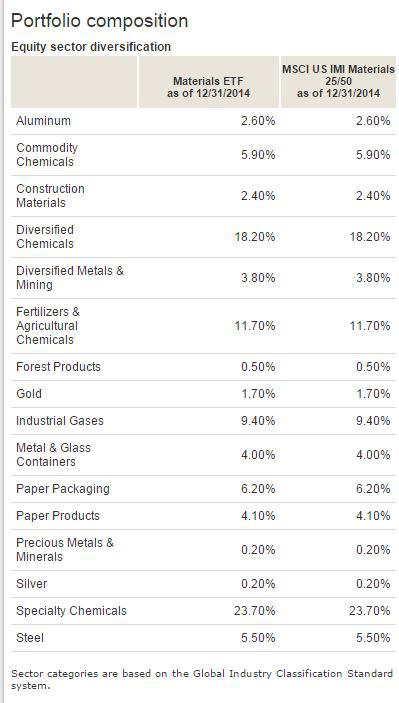
Task: Click the Portfolio composition heading
Action: (100, 21)
